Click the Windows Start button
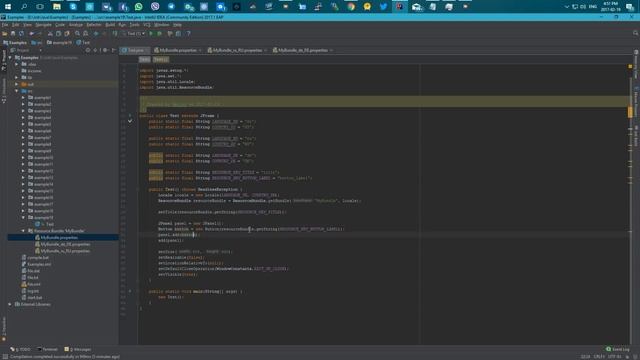The image size is (640, 360). tap(8, 6)
